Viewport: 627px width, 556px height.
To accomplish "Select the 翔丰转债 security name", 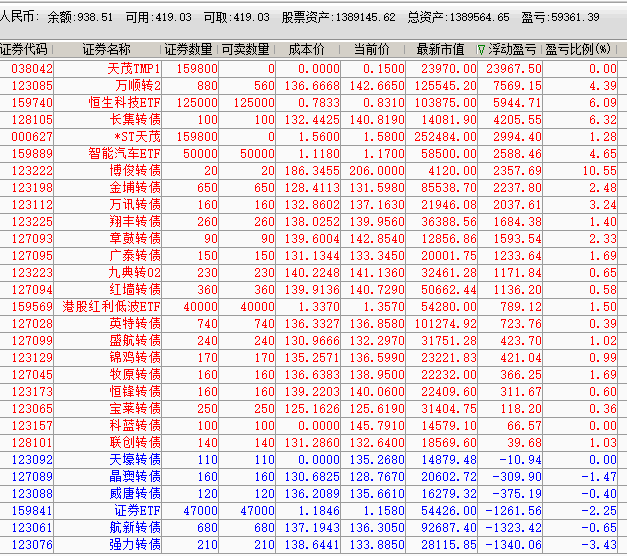I will tap(135, 222).
